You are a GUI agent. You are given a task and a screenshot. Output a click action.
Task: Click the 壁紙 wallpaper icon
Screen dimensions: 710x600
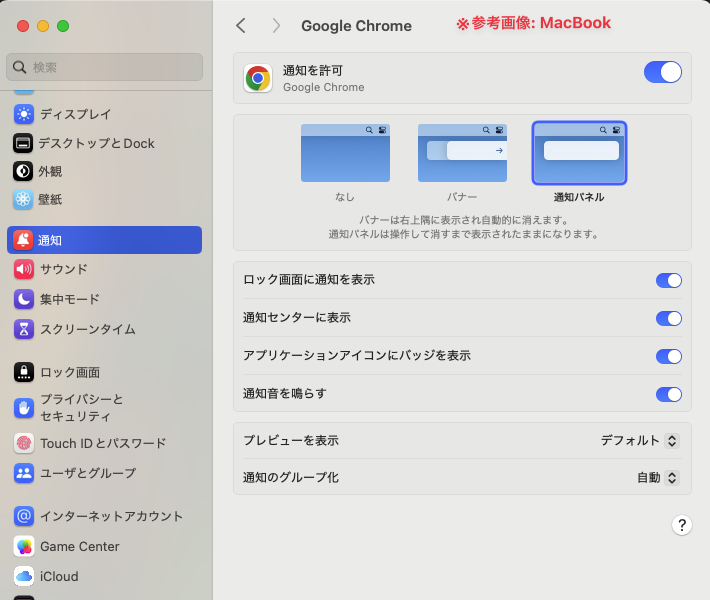coord(24,199)
